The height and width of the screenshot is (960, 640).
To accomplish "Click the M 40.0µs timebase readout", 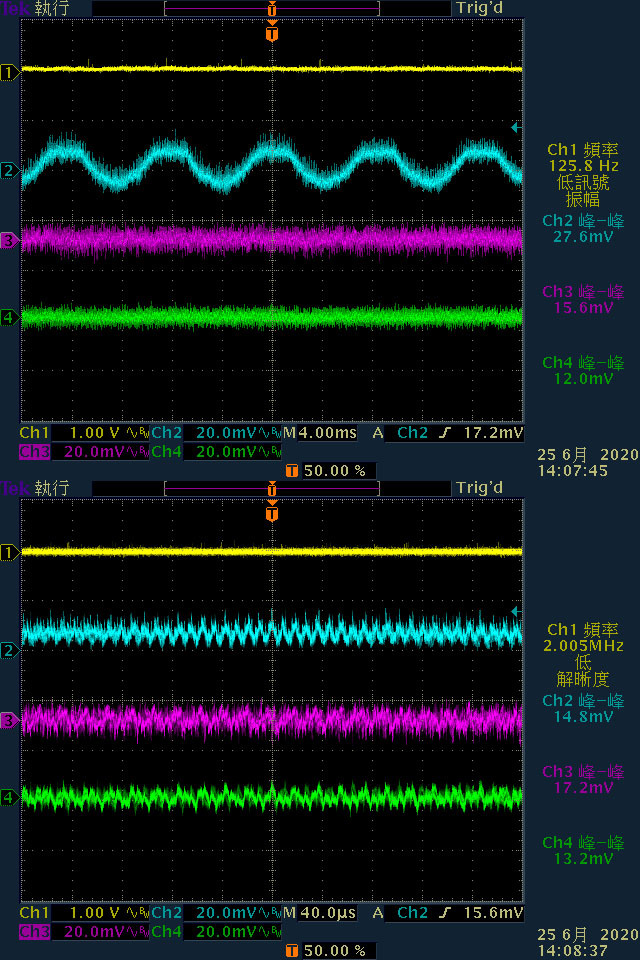I will 320,913.
